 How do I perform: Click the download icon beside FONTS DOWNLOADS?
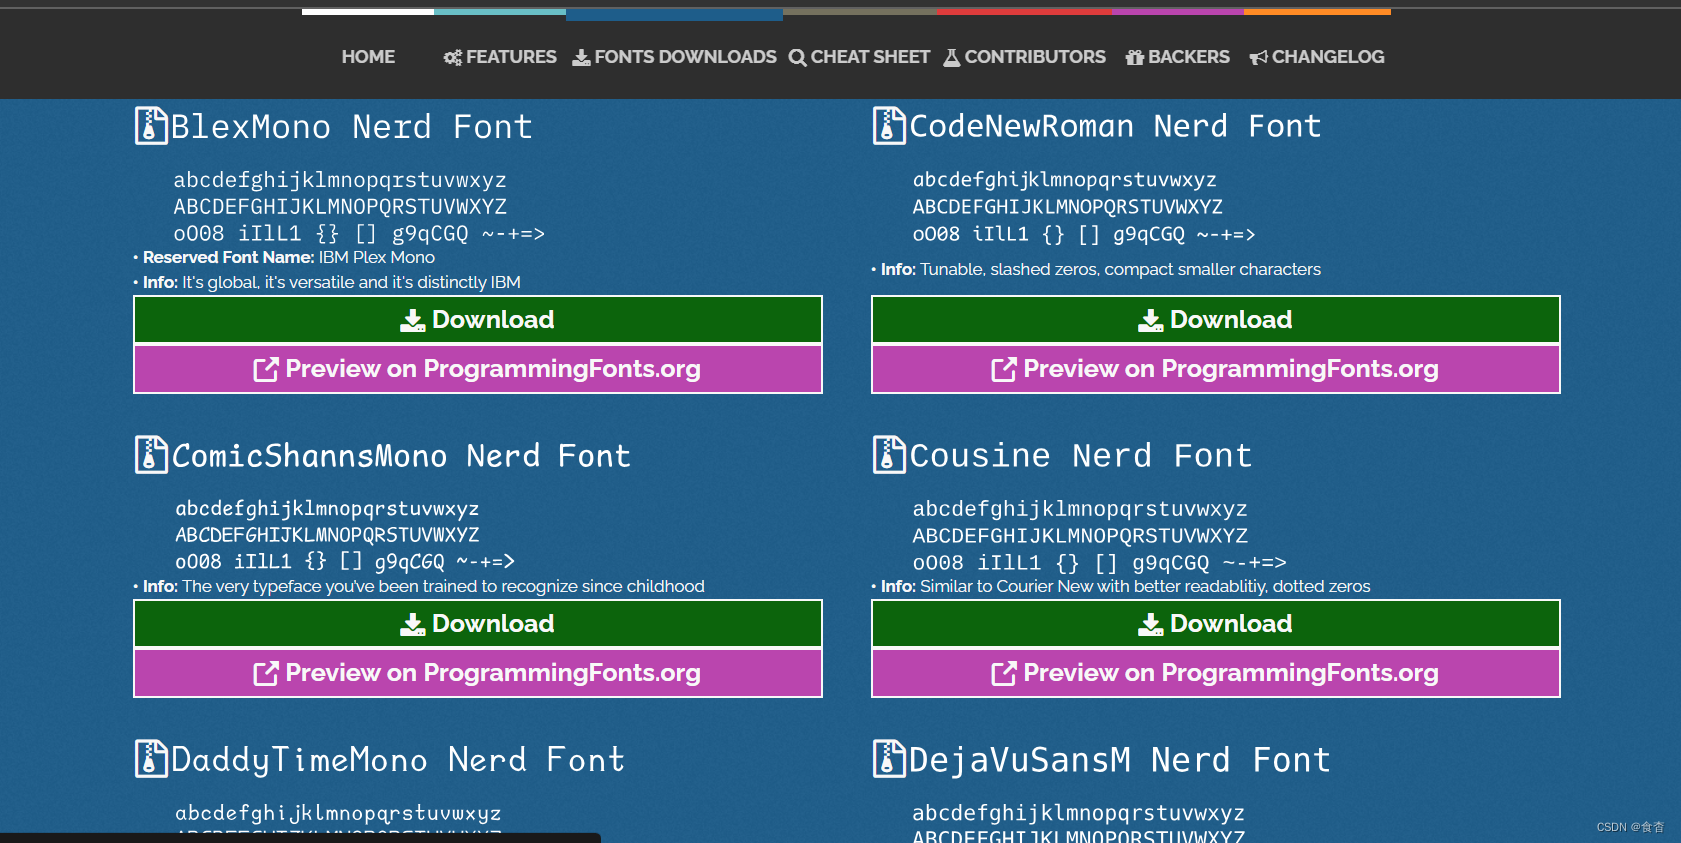tap(581, 58)
